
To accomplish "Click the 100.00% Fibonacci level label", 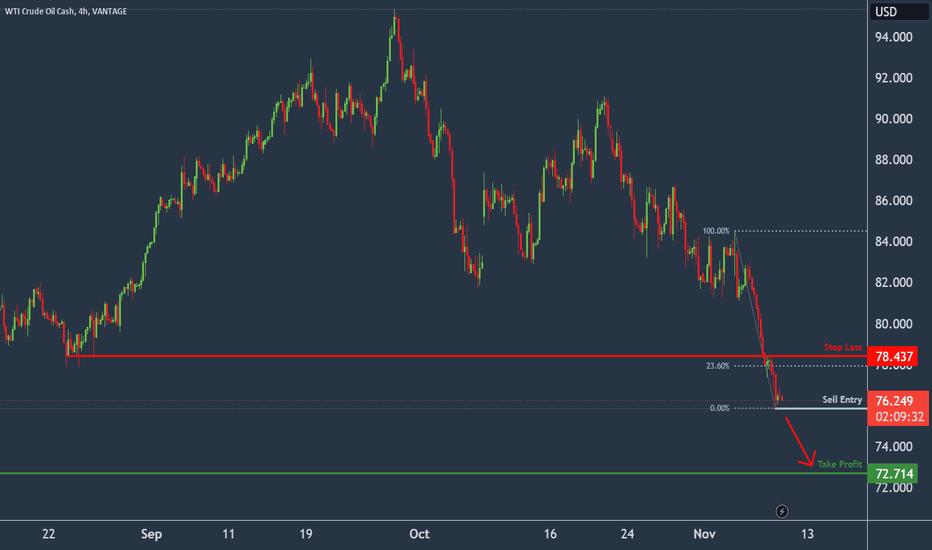I will tap(716, 231).
